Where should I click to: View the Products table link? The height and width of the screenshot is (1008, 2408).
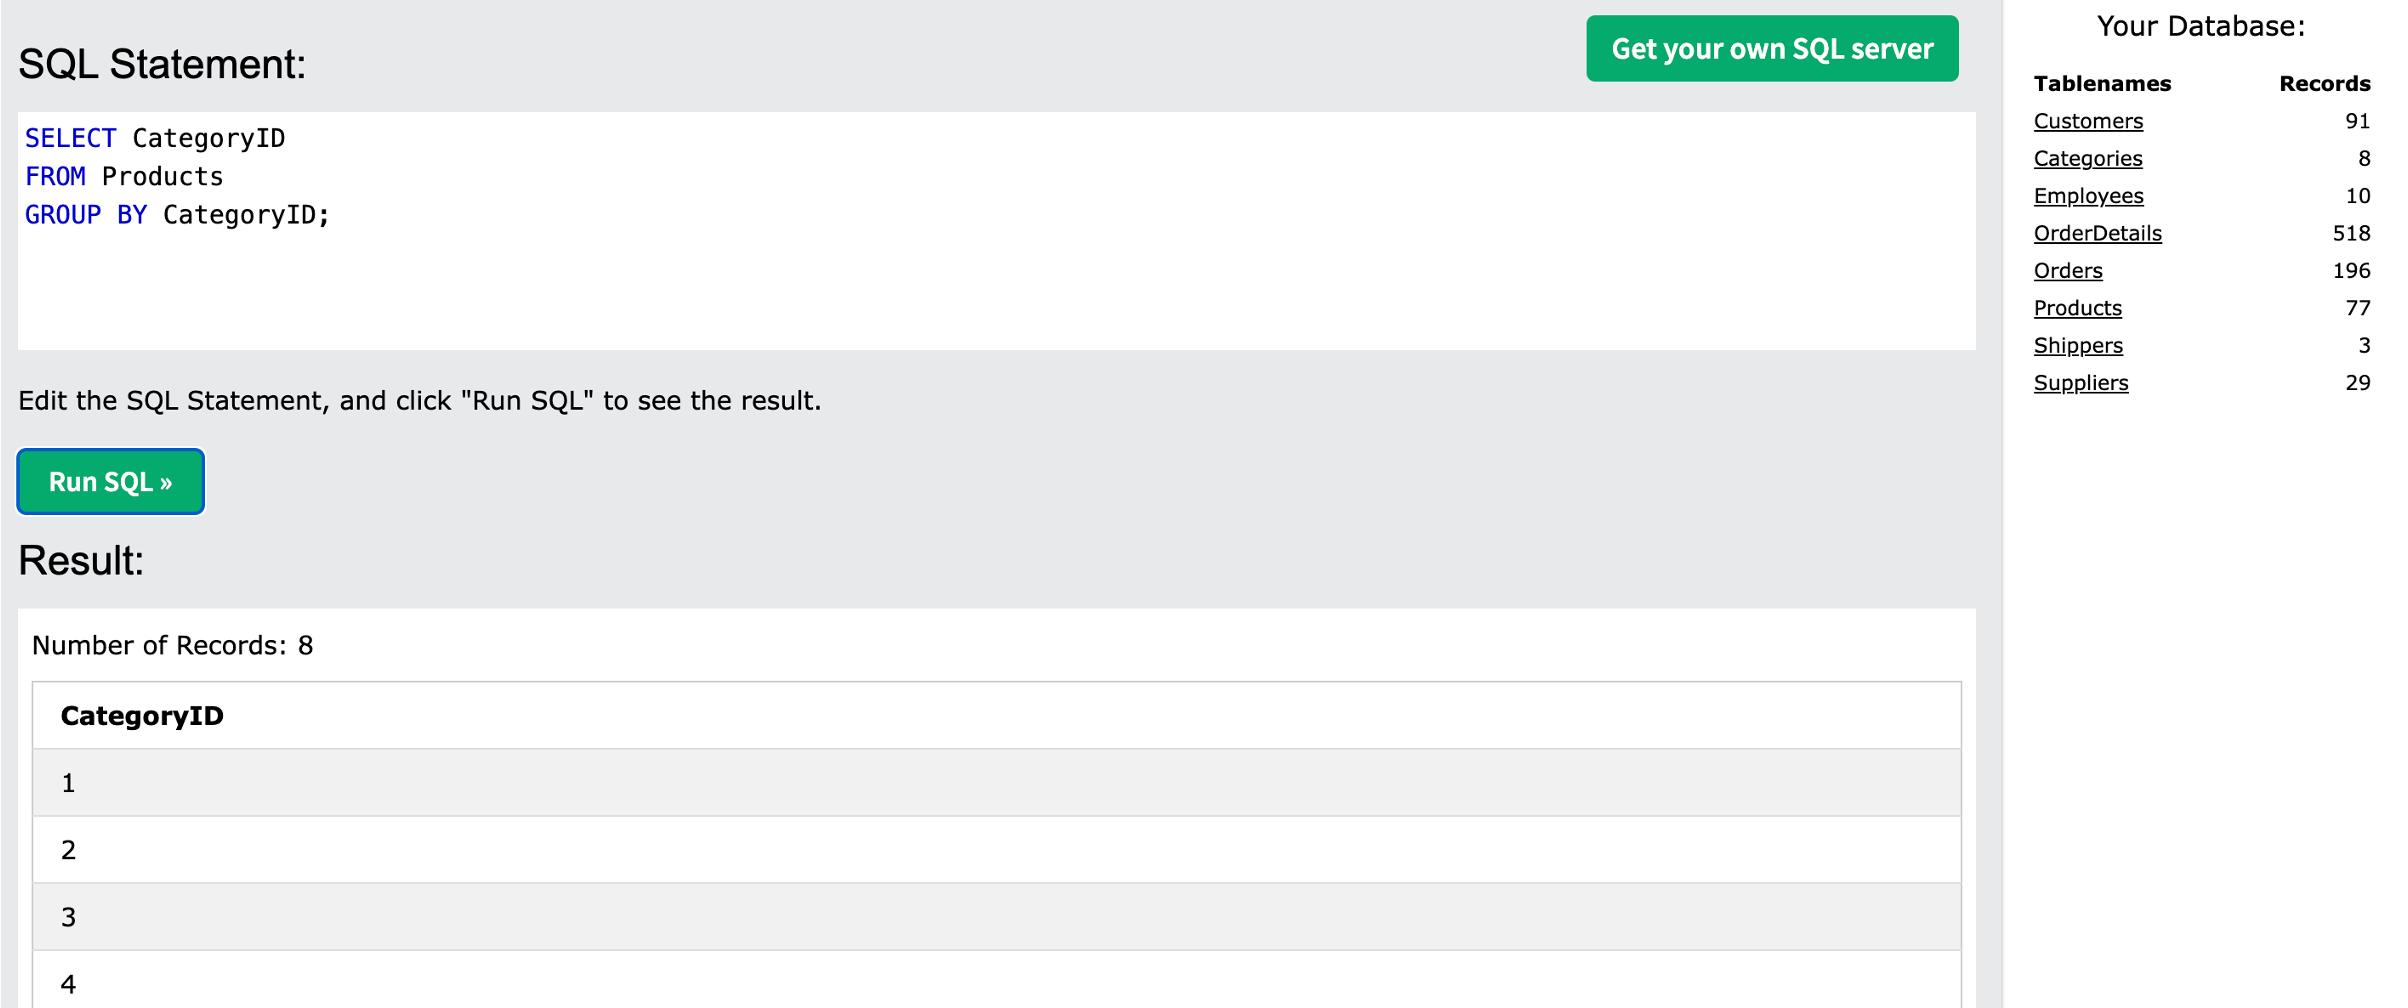(x=2077, y=308)
